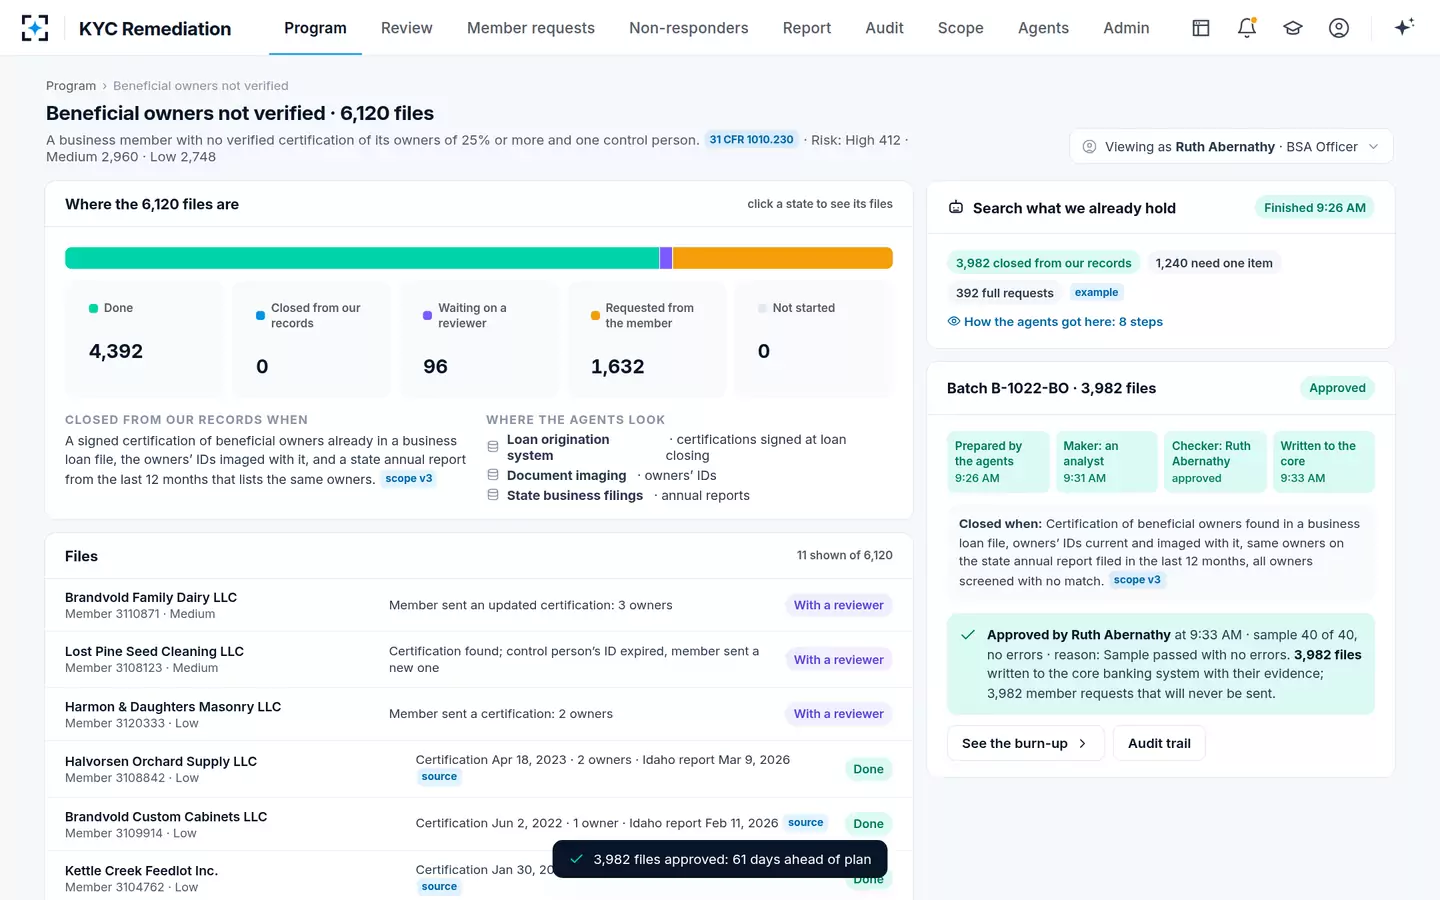Image resolution: width=1440 pixels, height=900 pixels.
Task: Click the KYC Remediation logo icon
Action: 35,28
